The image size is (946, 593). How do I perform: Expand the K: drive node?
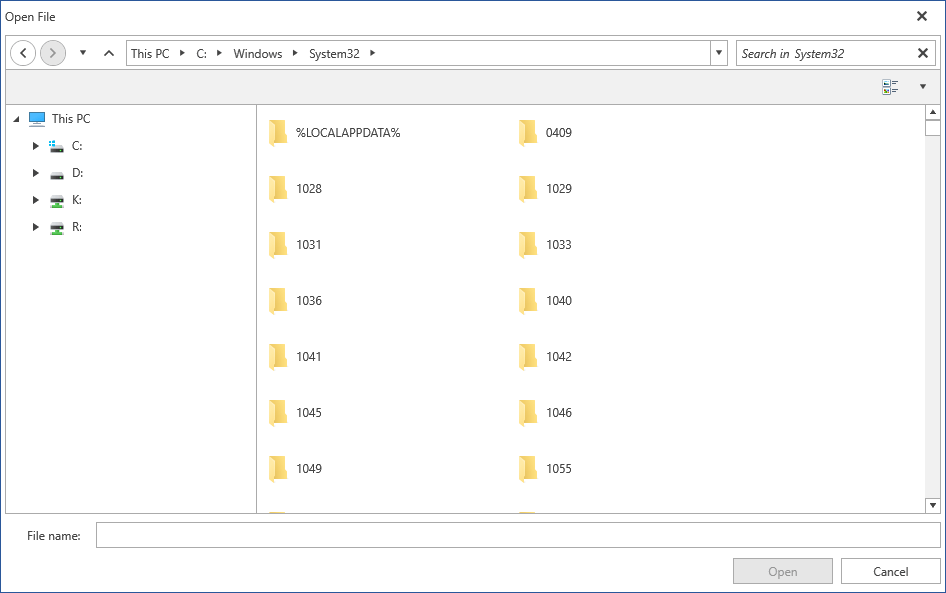pyautogui.click(x=36, y=199)
